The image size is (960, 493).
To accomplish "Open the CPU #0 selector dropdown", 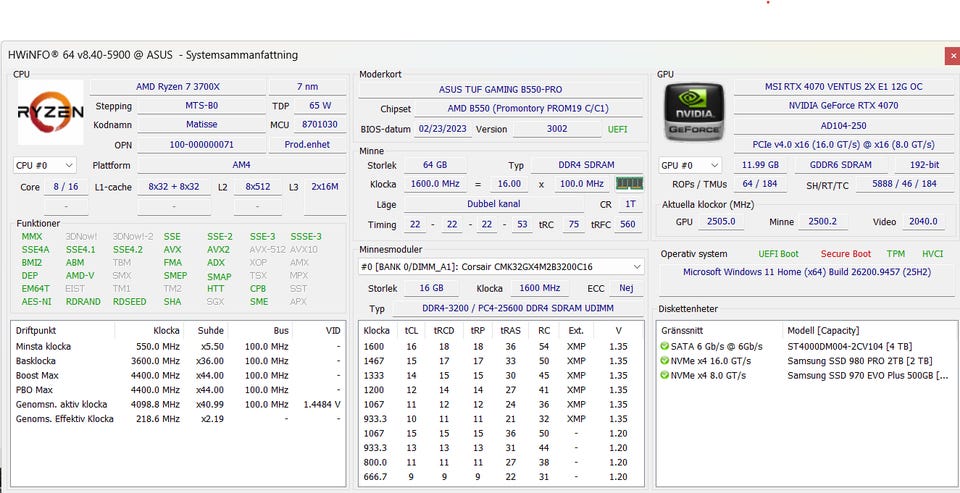I will coord(45,165).
